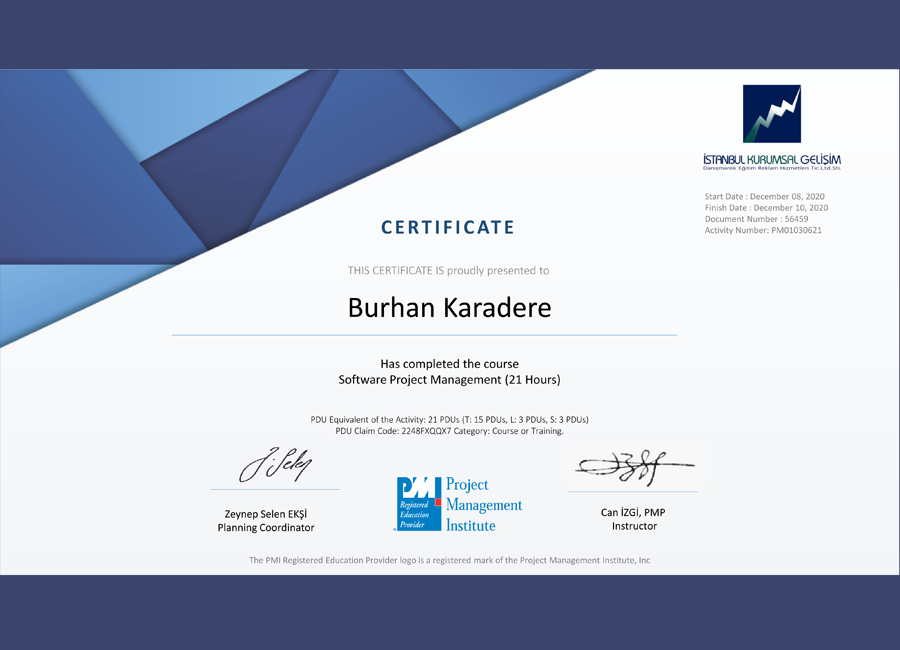900x650 pixels.
Task: Click the Document Number 56459 text
Action: (x=755, y=219)
